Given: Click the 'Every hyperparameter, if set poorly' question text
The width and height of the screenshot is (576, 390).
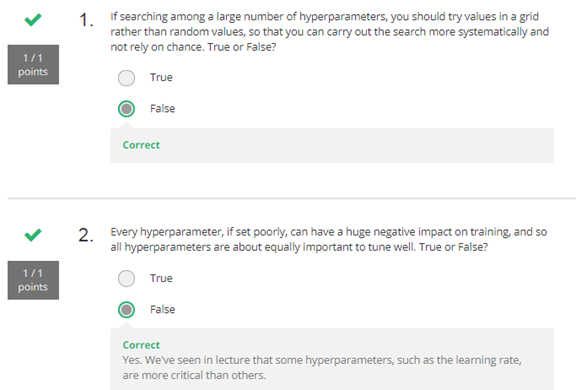Looking at the screenshot, I should (329, 239).
